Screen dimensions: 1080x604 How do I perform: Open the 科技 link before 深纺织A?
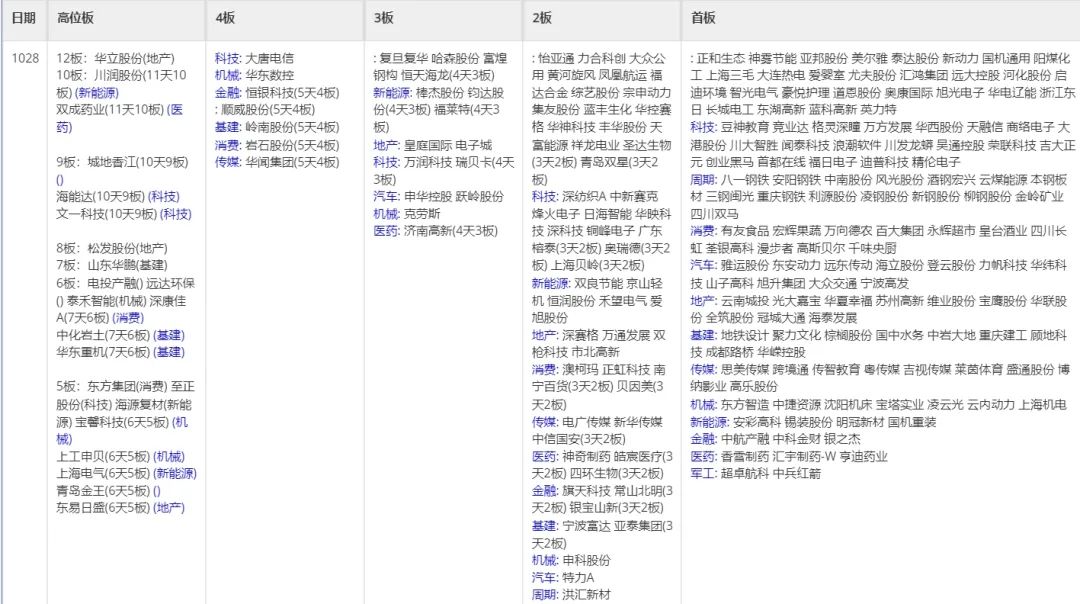pos(544,196)
